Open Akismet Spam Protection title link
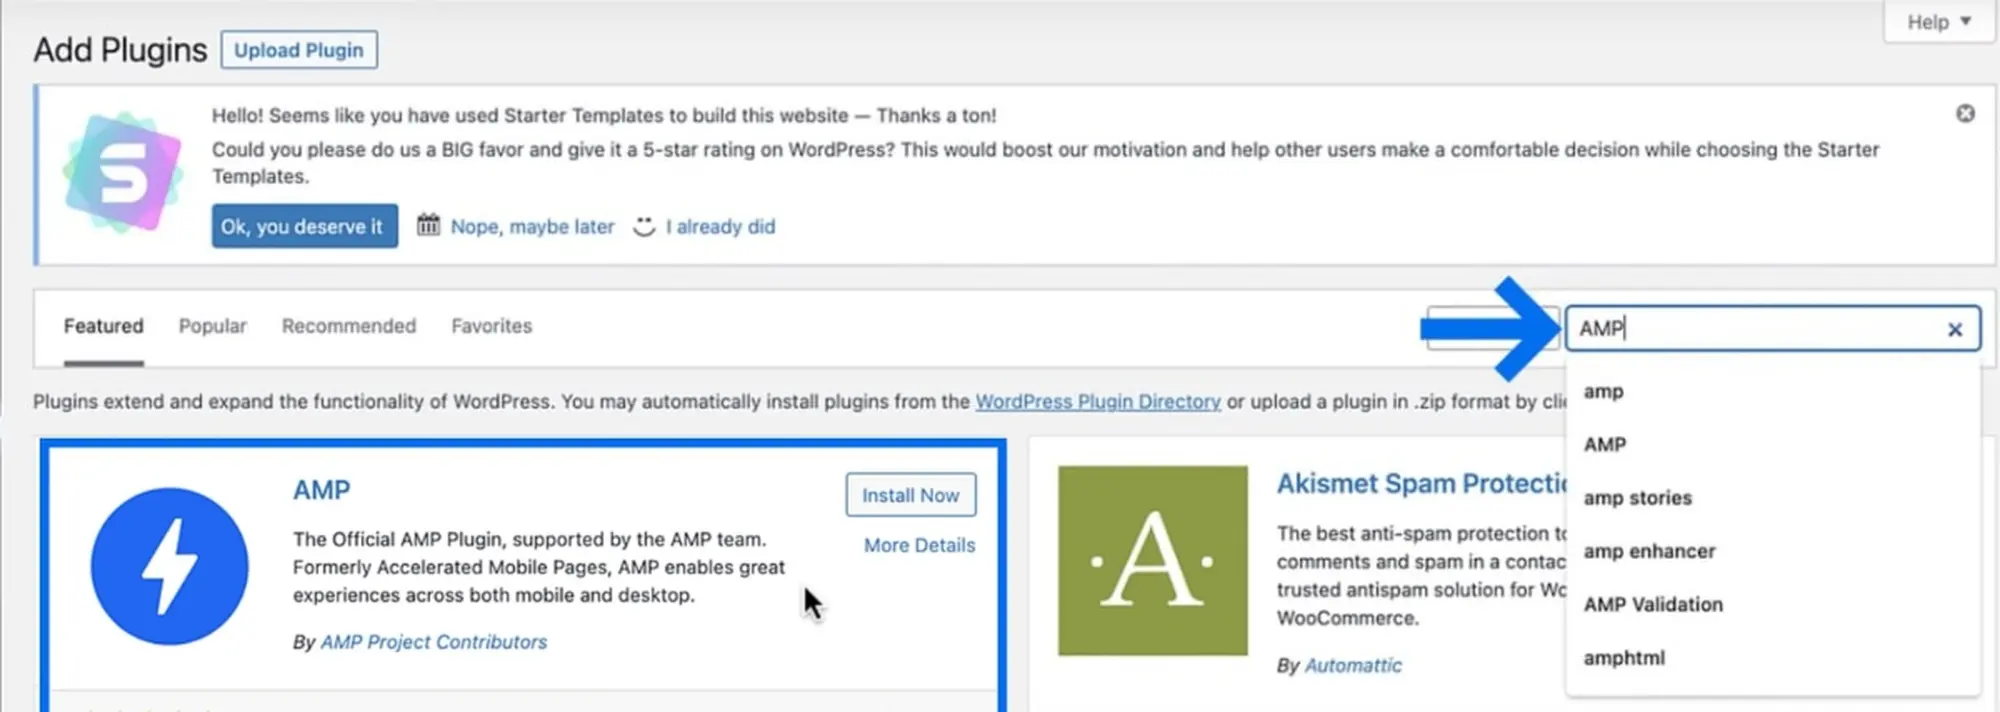Viewport: 2000px width, 712px height. 1421,484
